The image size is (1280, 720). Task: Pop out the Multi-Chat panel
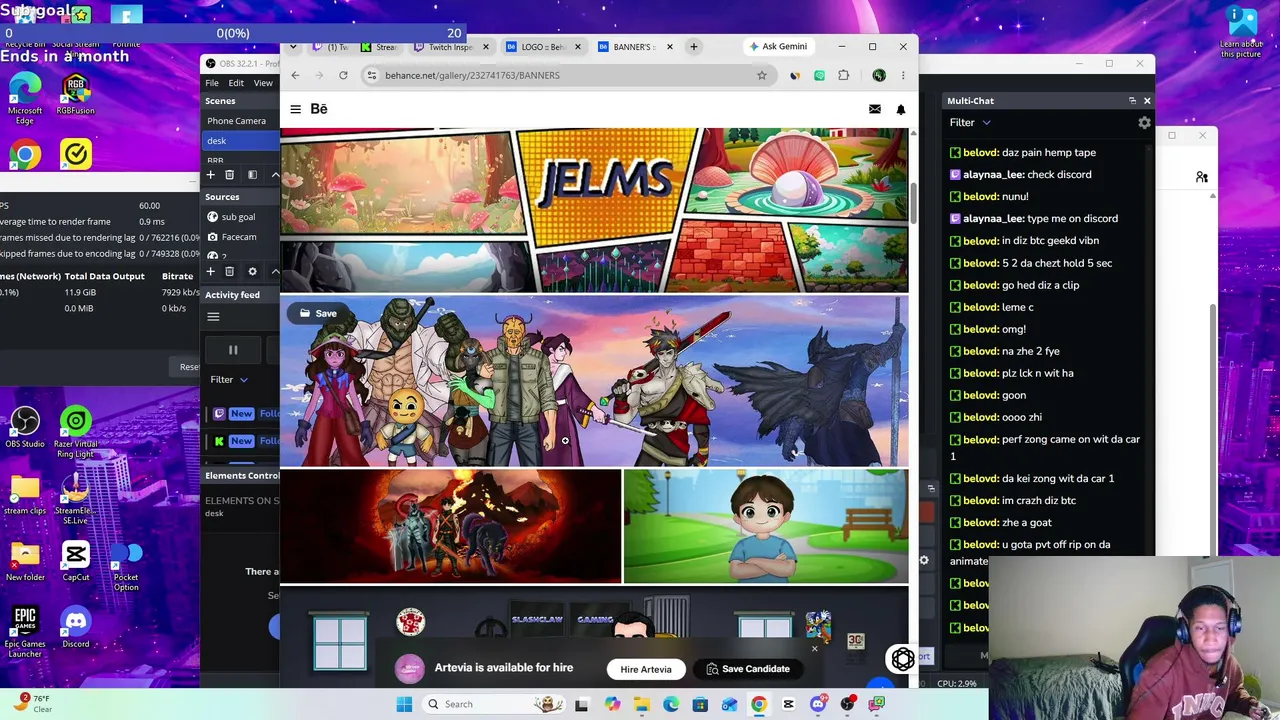1132,101
